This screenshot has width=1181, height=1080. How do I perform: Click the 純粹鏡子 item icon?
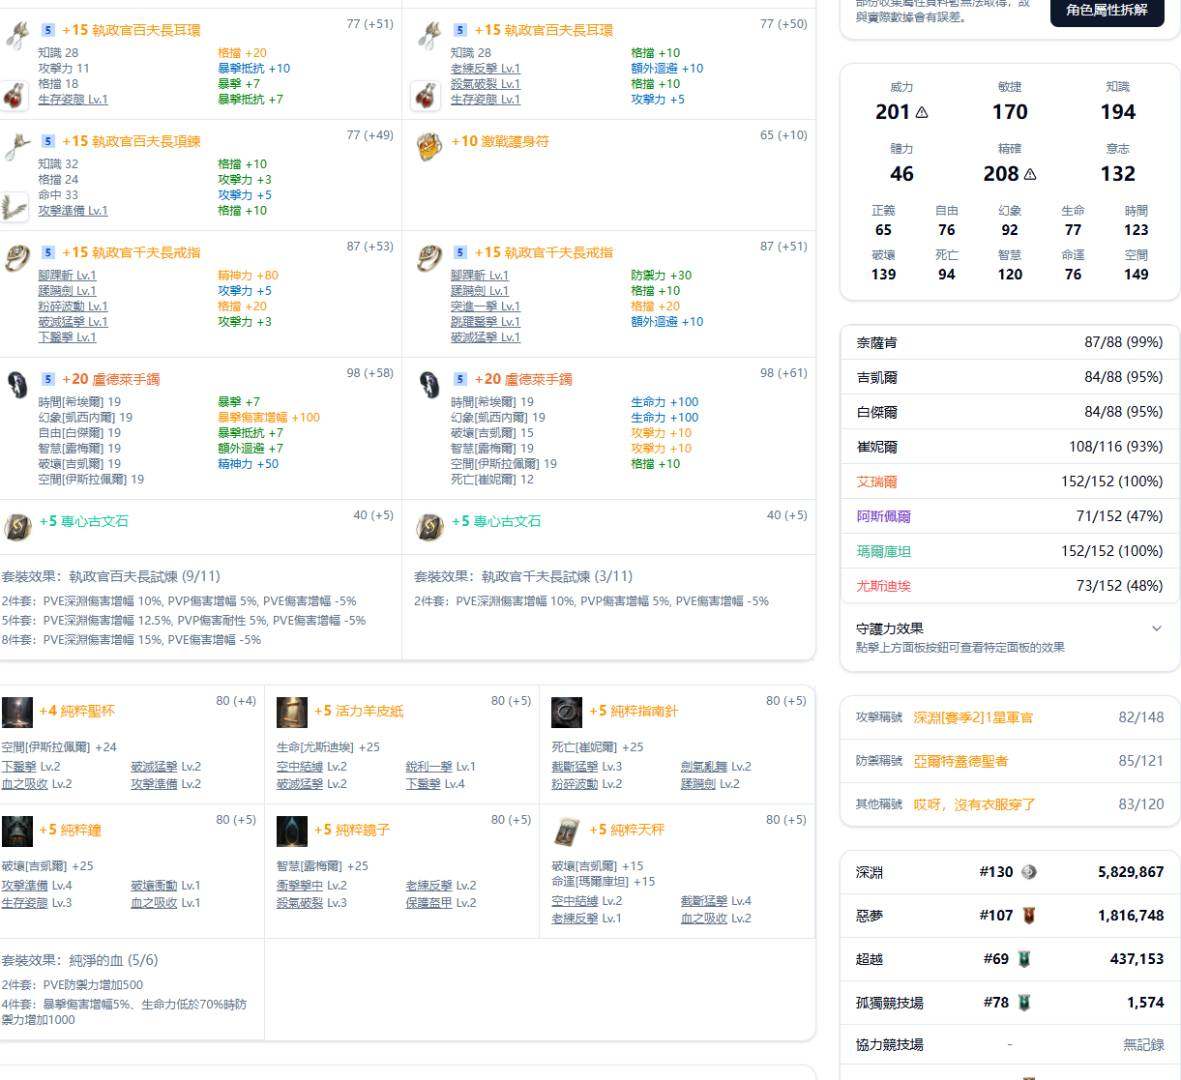coord(292,831)
